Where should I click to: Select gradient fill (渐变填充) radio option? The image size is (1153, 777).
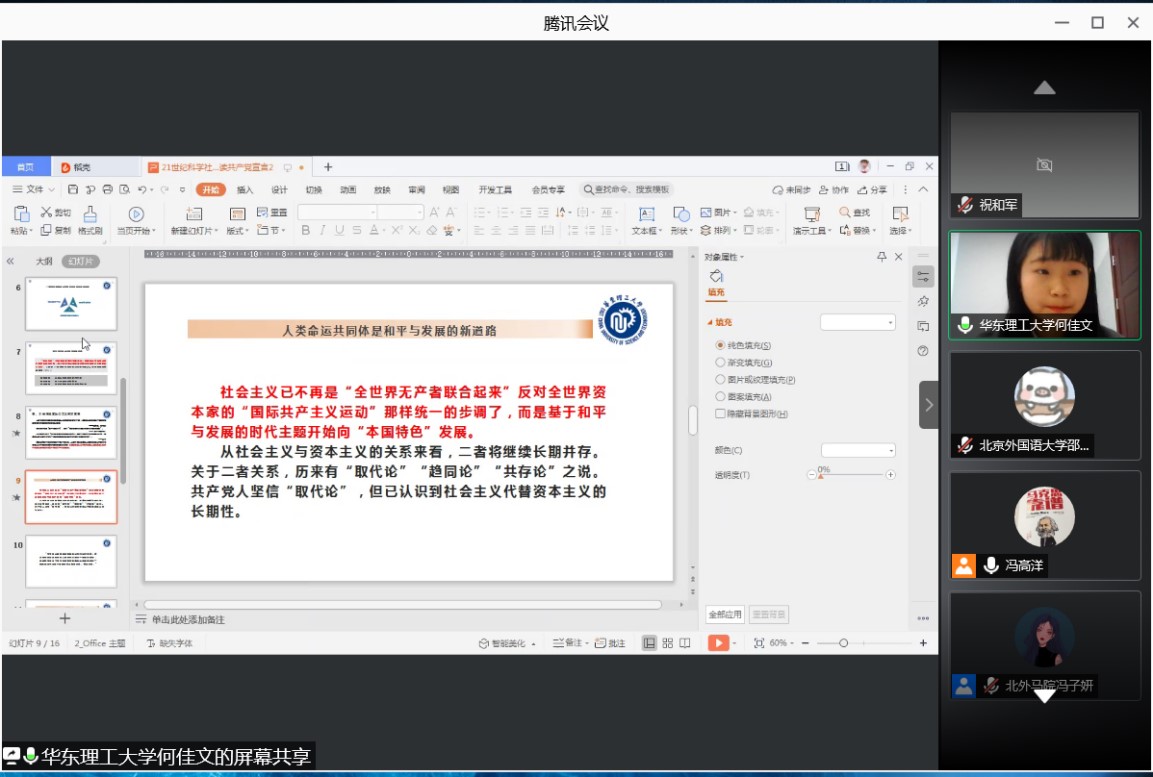tap(720, 362)
